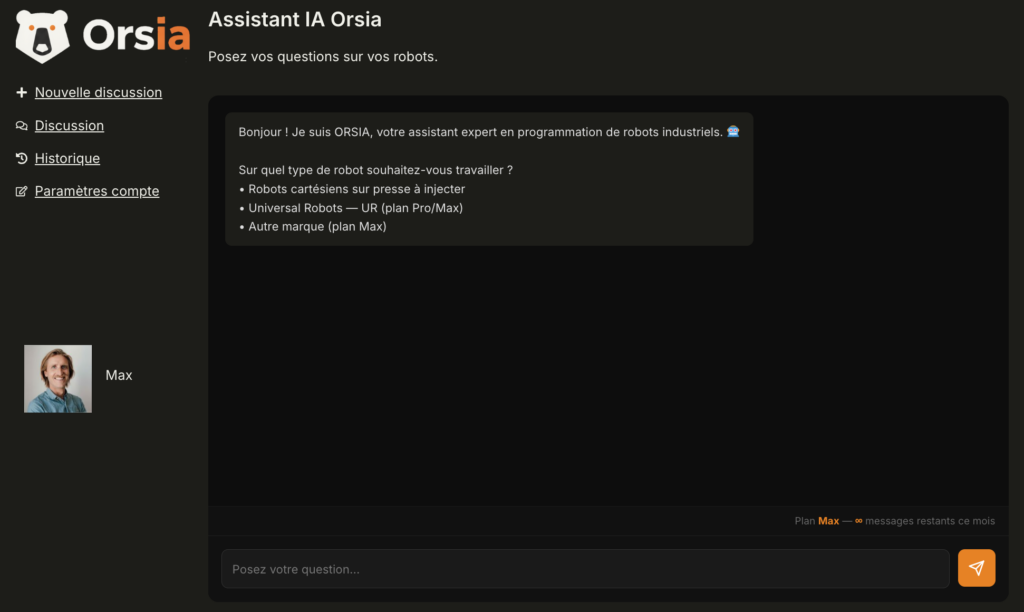Start a new chat via Nouvelle discussion link

coord(98,93)
